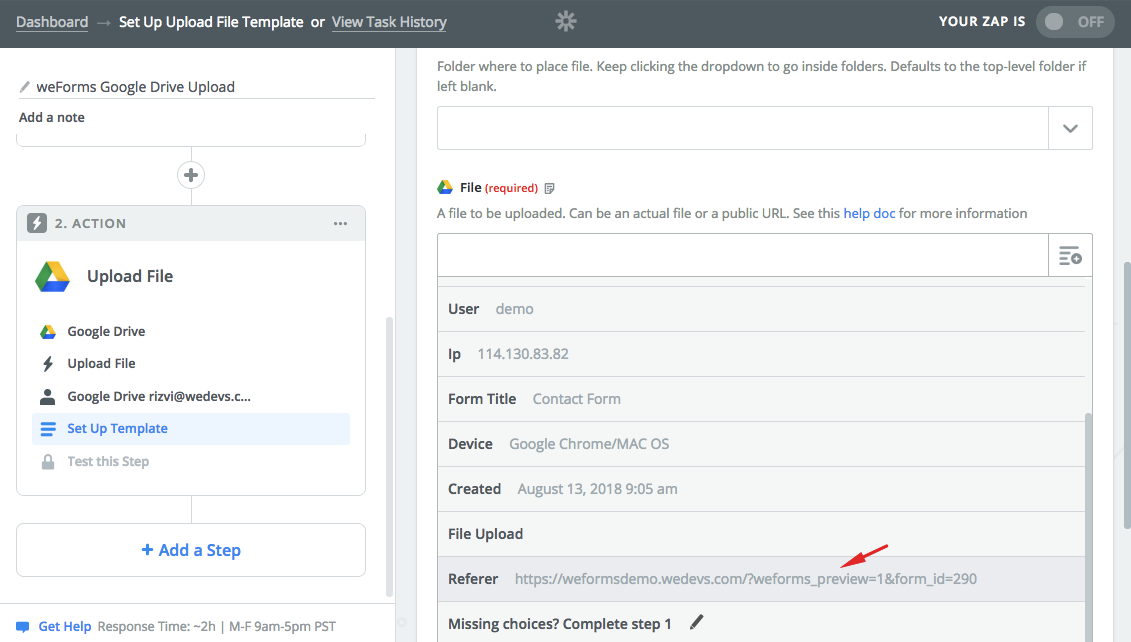Select the Referer URL field option
This screenshot has height=642, width=1131.
(761, 579)
